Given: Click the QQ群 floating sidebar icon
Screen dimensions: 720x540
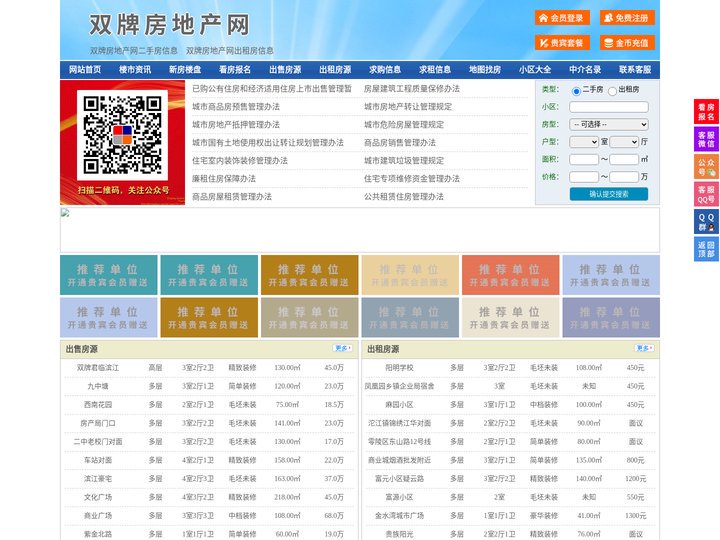Looking at the screenshot, I should click(x=706, y=222).
